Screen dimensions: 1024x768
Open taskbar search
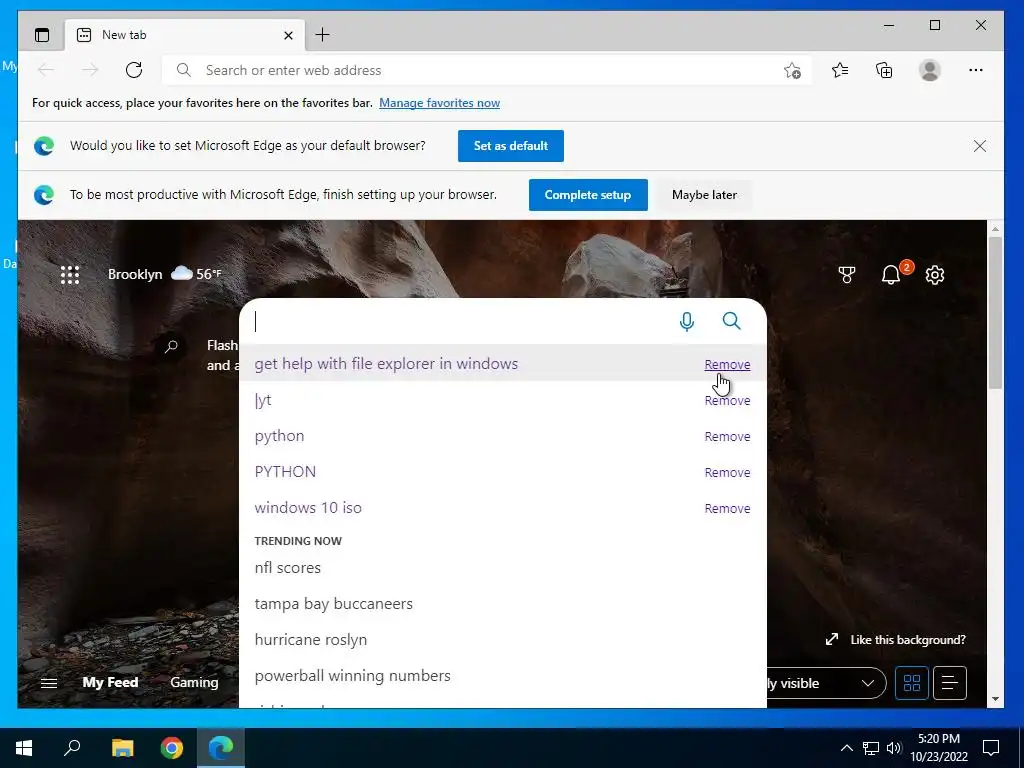tap(72, 748)
